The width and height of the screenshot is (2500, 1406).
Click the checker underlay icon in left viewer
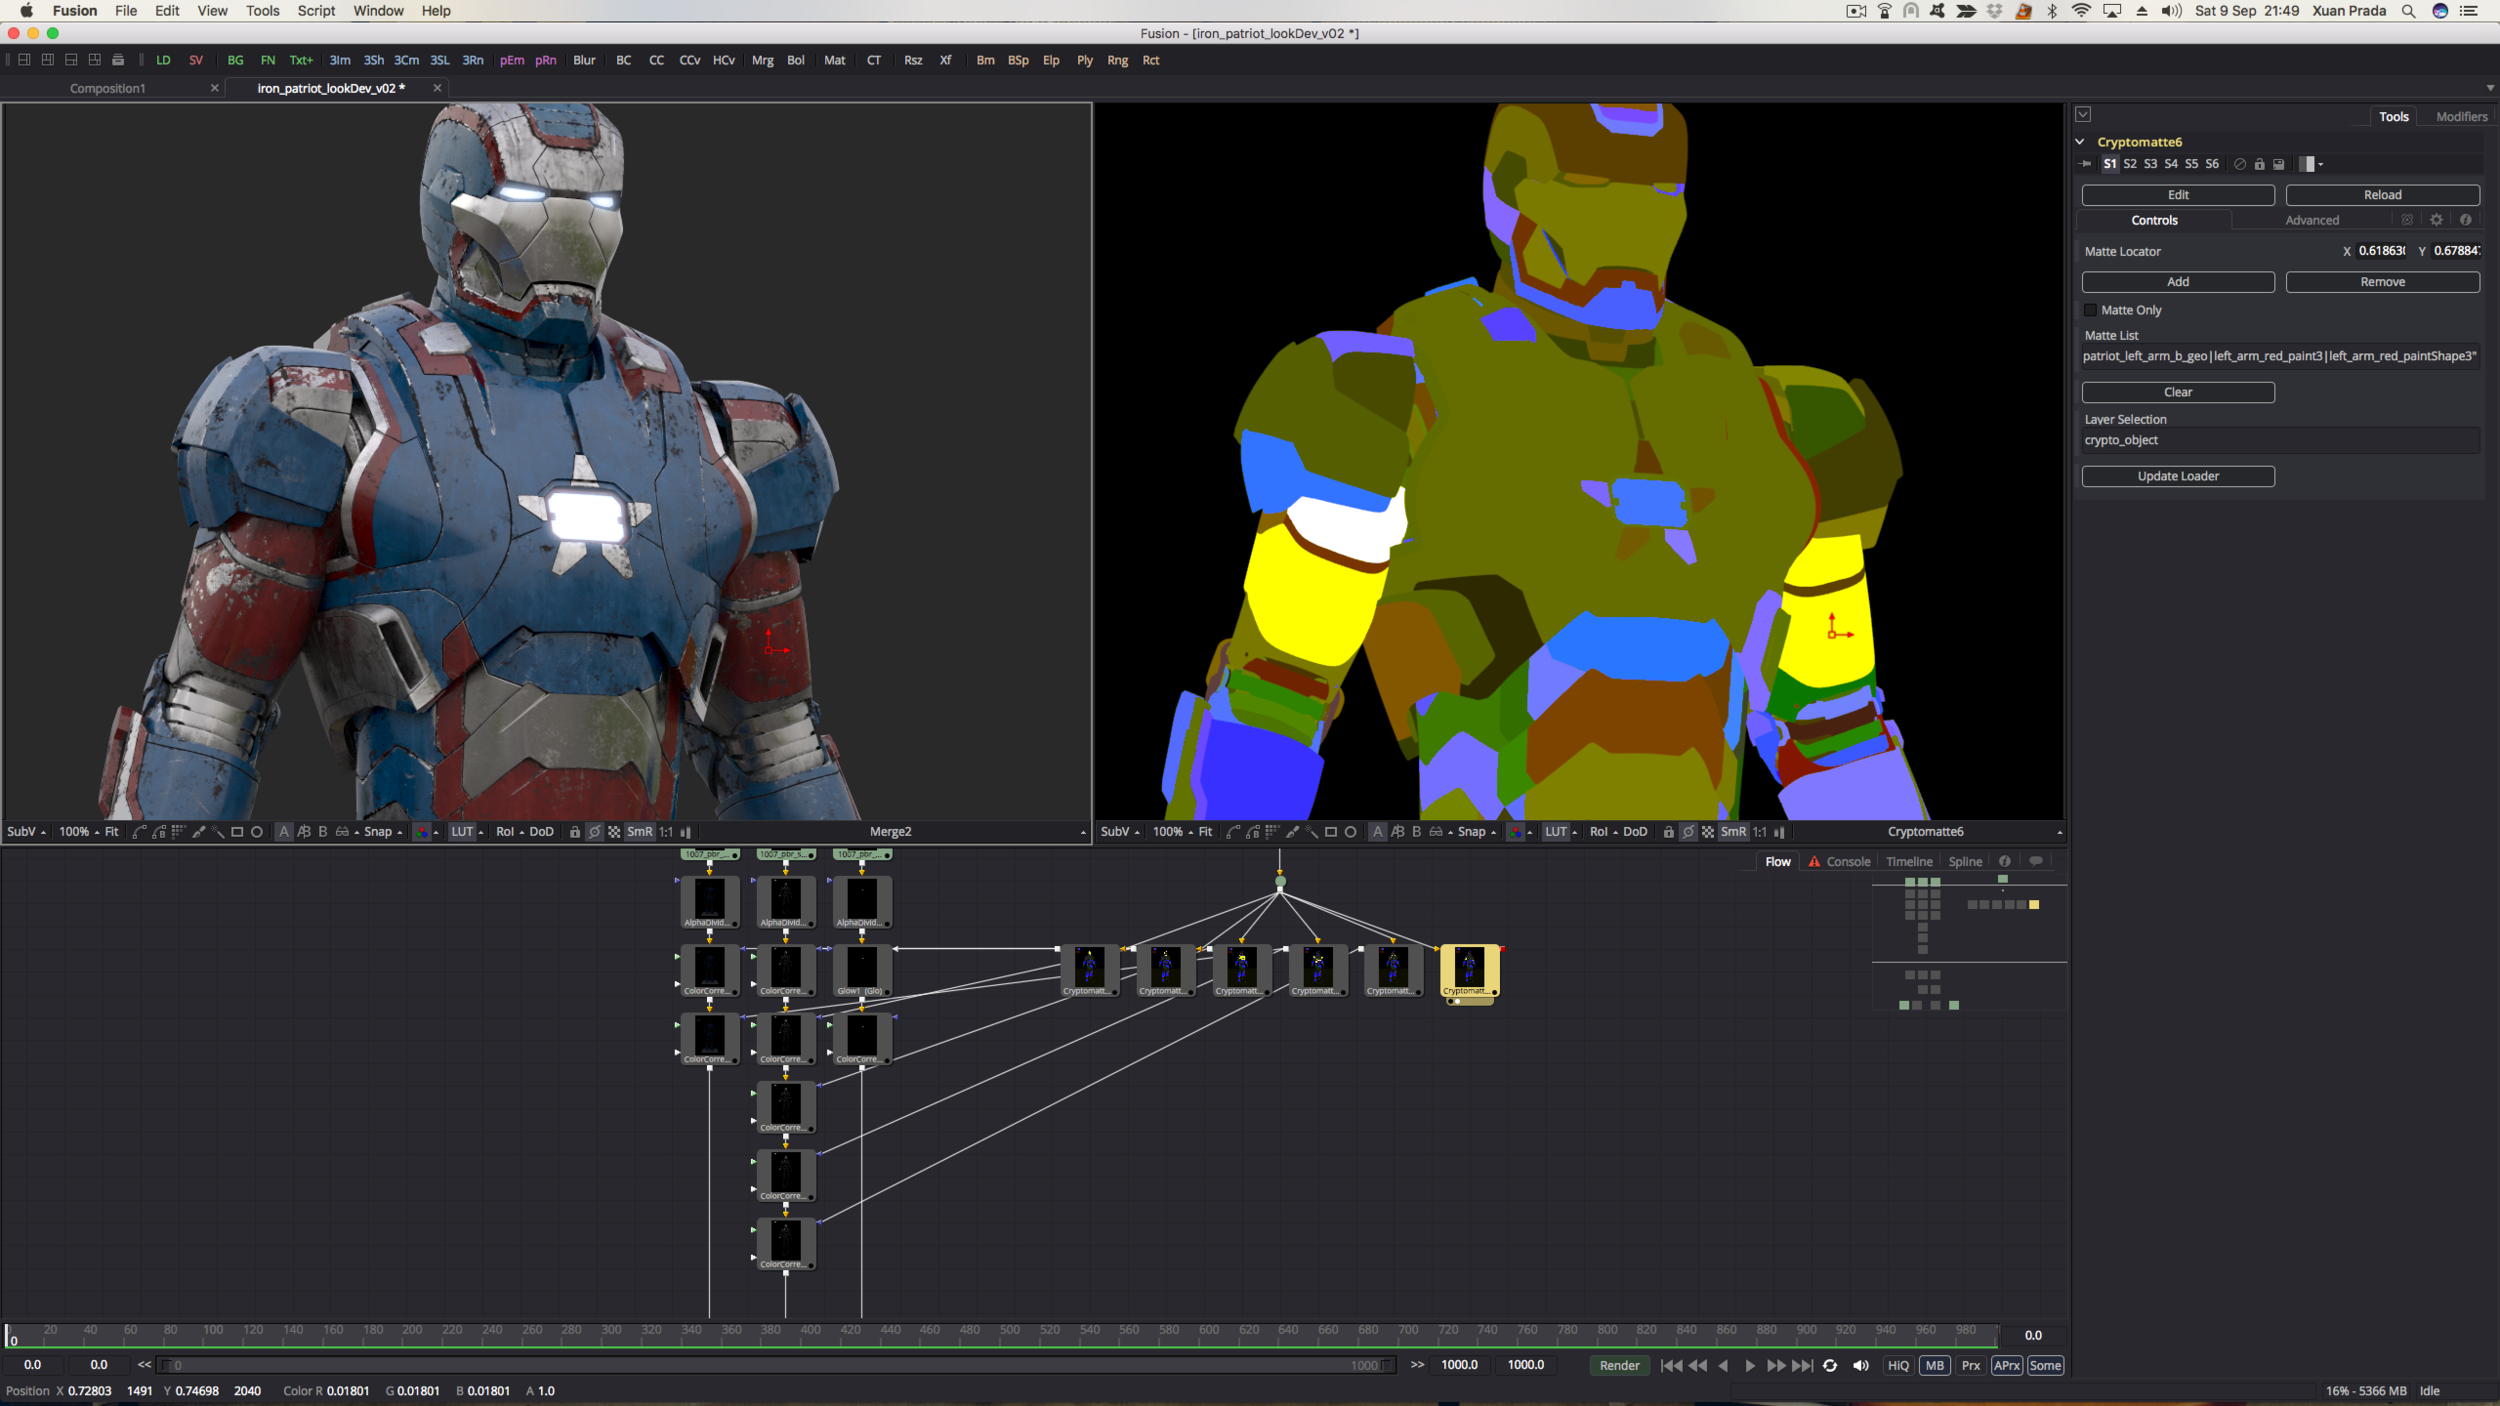[x=614, y=832]
